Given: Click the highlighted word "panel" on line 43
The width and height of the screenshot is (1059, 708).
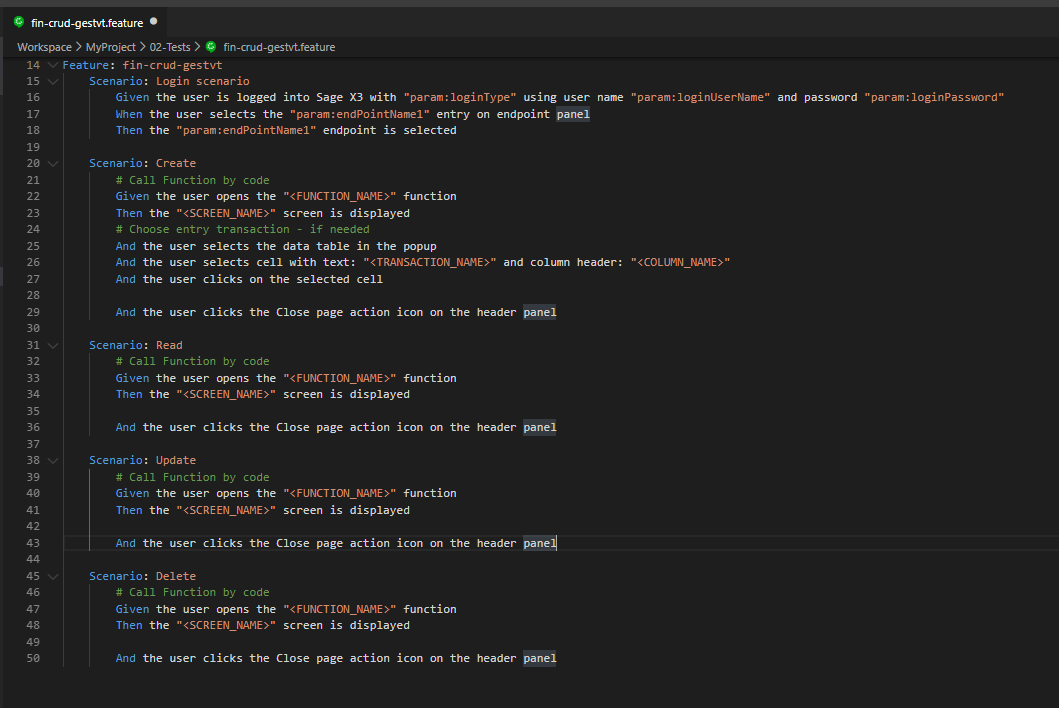Looking at the screenshot, I should pyautogui.click(x=540, y=543).
